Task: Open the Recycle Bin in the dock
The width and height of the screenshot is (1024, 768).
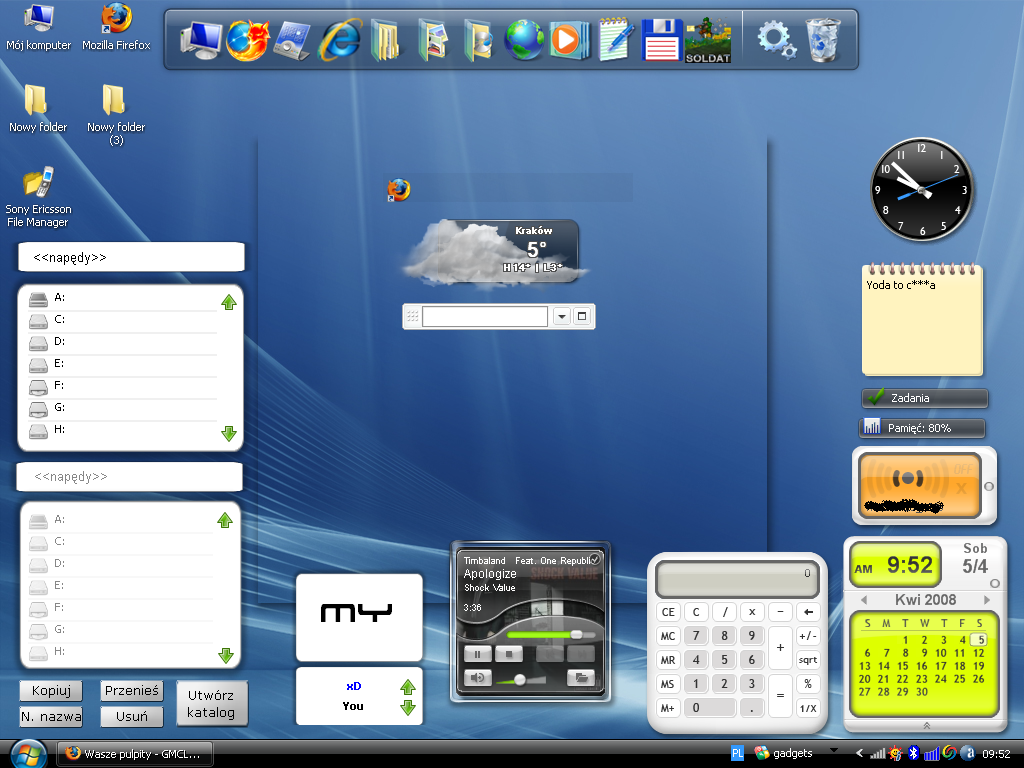Action: [x=823, y=40]
